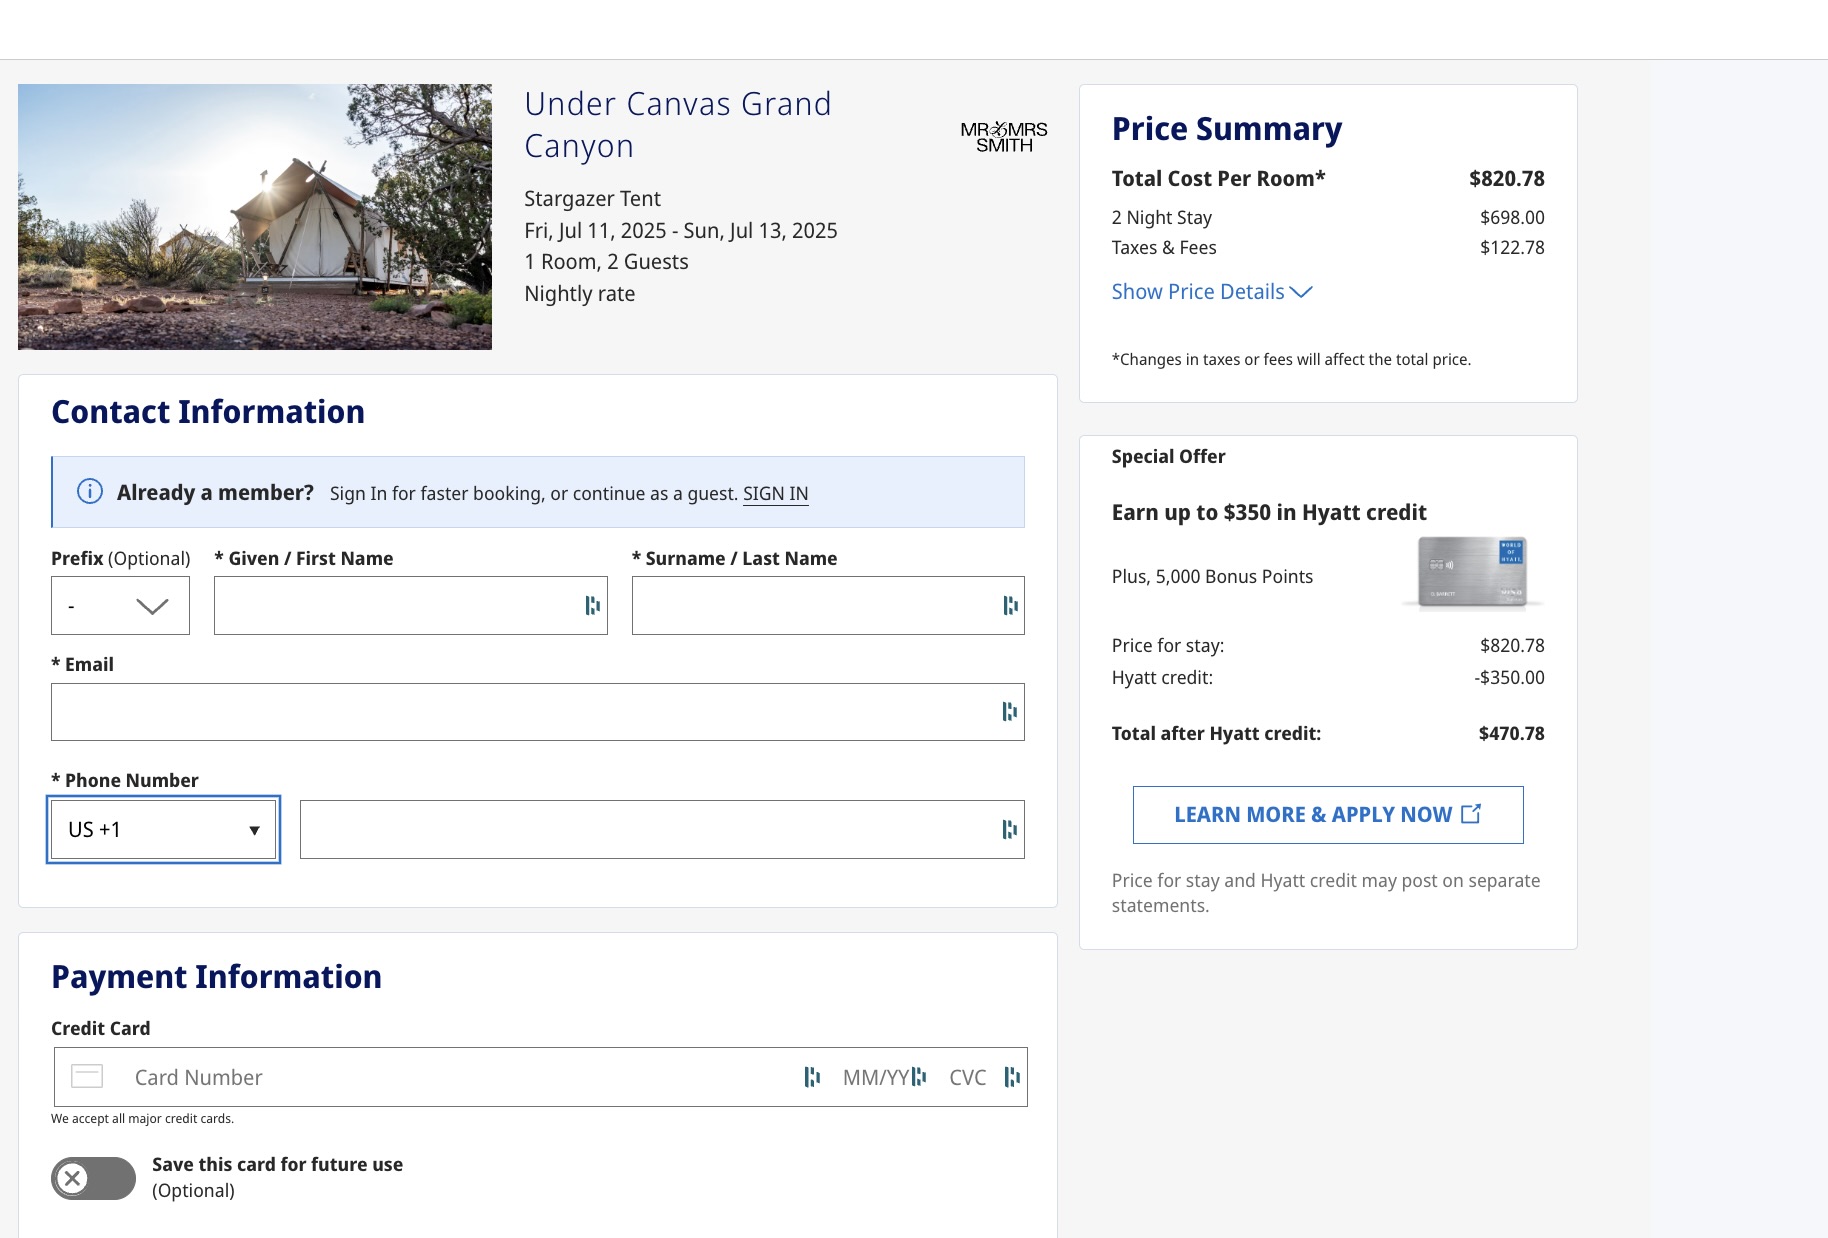Viewport: 1828px width, 1238px height.
Task: Click autofill icon in First Name field
Action: [x=592, y=605]
